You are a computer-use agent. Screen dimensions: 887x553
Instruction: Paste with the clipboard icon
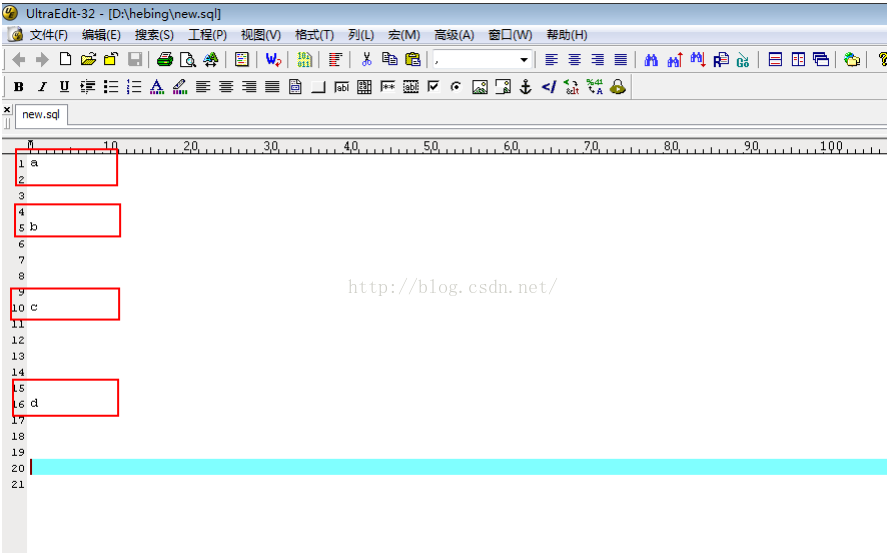coord(414,59)
